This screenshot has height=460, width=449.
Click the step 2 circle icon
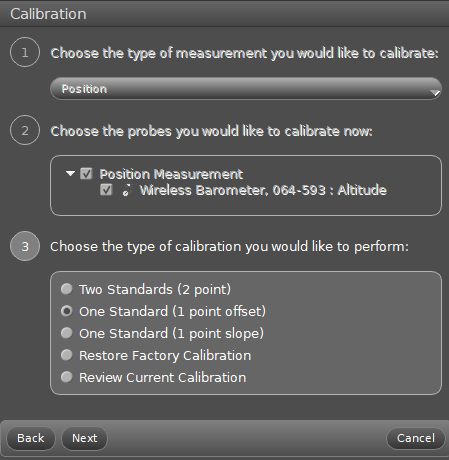click(25, 130)
